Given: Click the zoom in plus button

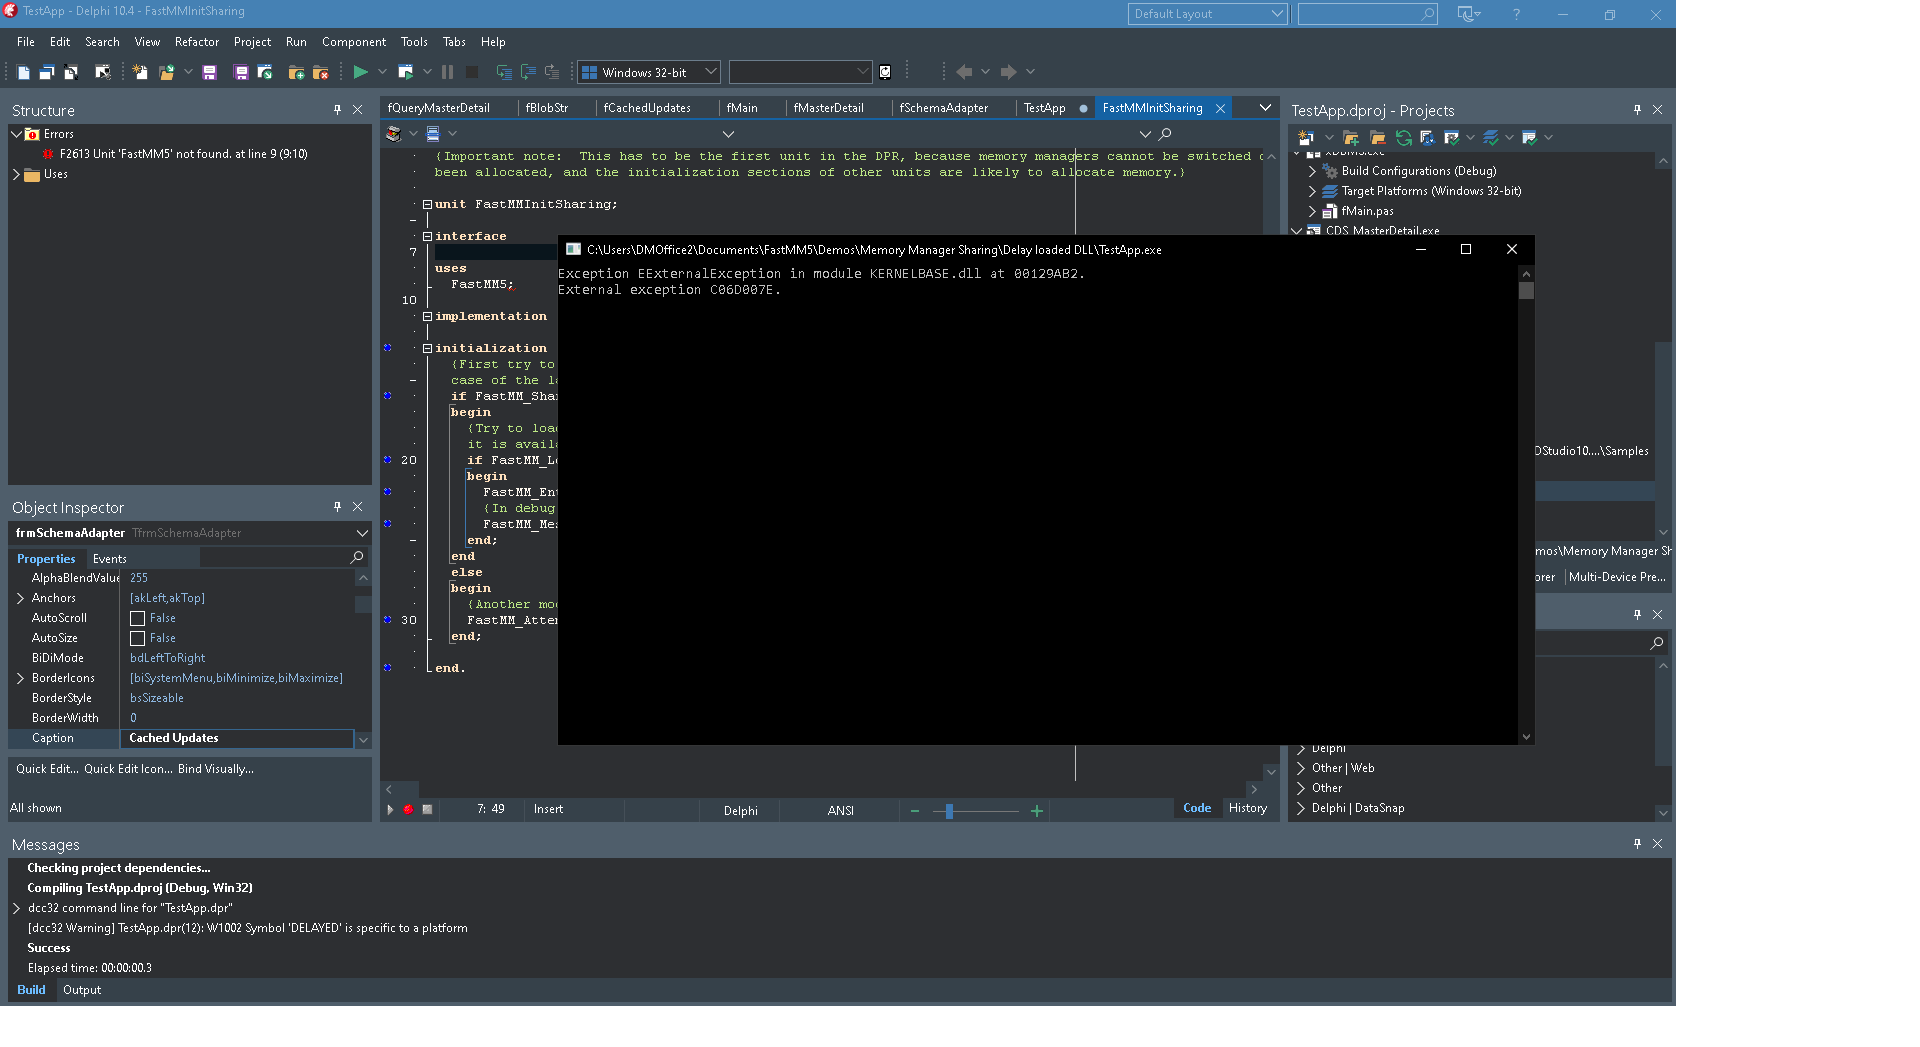Looking at the screenshot, I should 1037,811.
